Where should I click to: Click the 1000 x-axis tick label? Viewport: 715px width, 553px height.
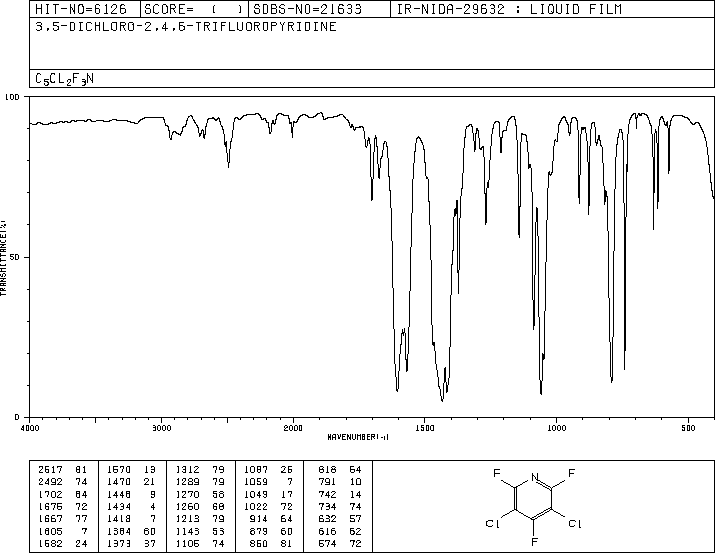pos(556,428)
